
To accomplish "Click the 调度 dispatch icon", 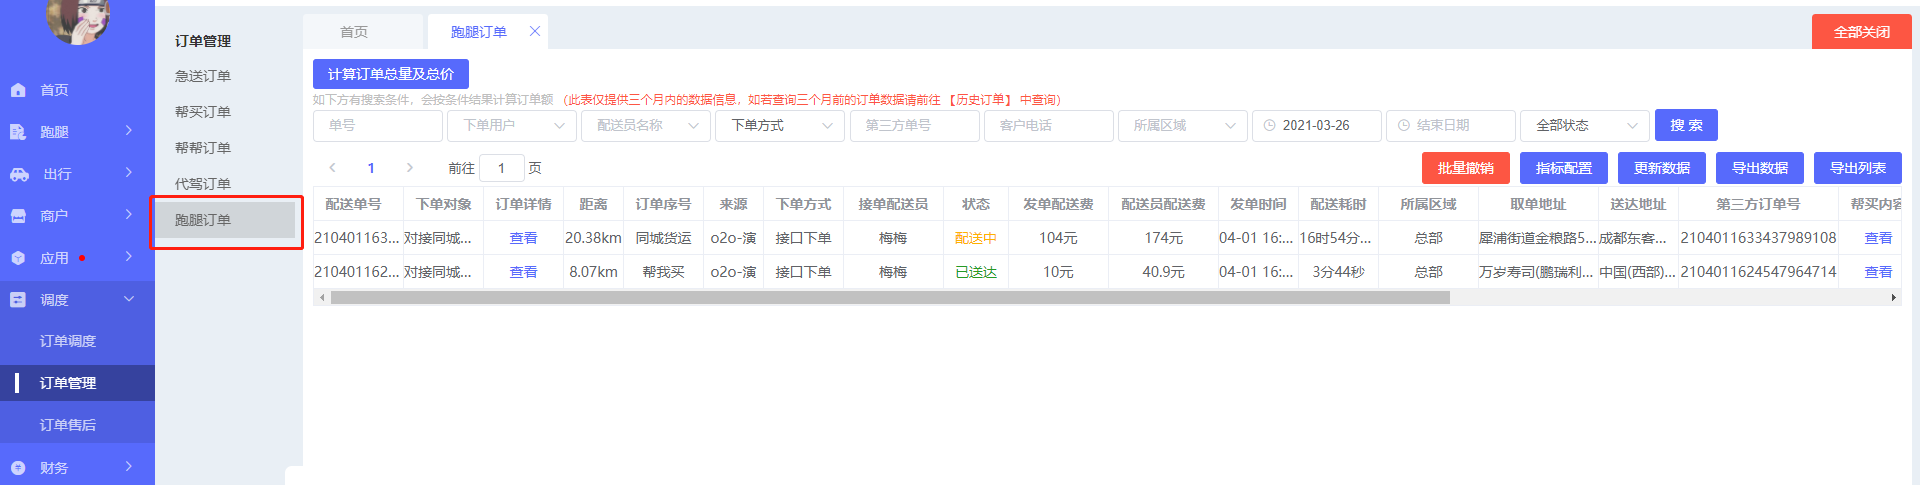I will click(x=18, y=300).
